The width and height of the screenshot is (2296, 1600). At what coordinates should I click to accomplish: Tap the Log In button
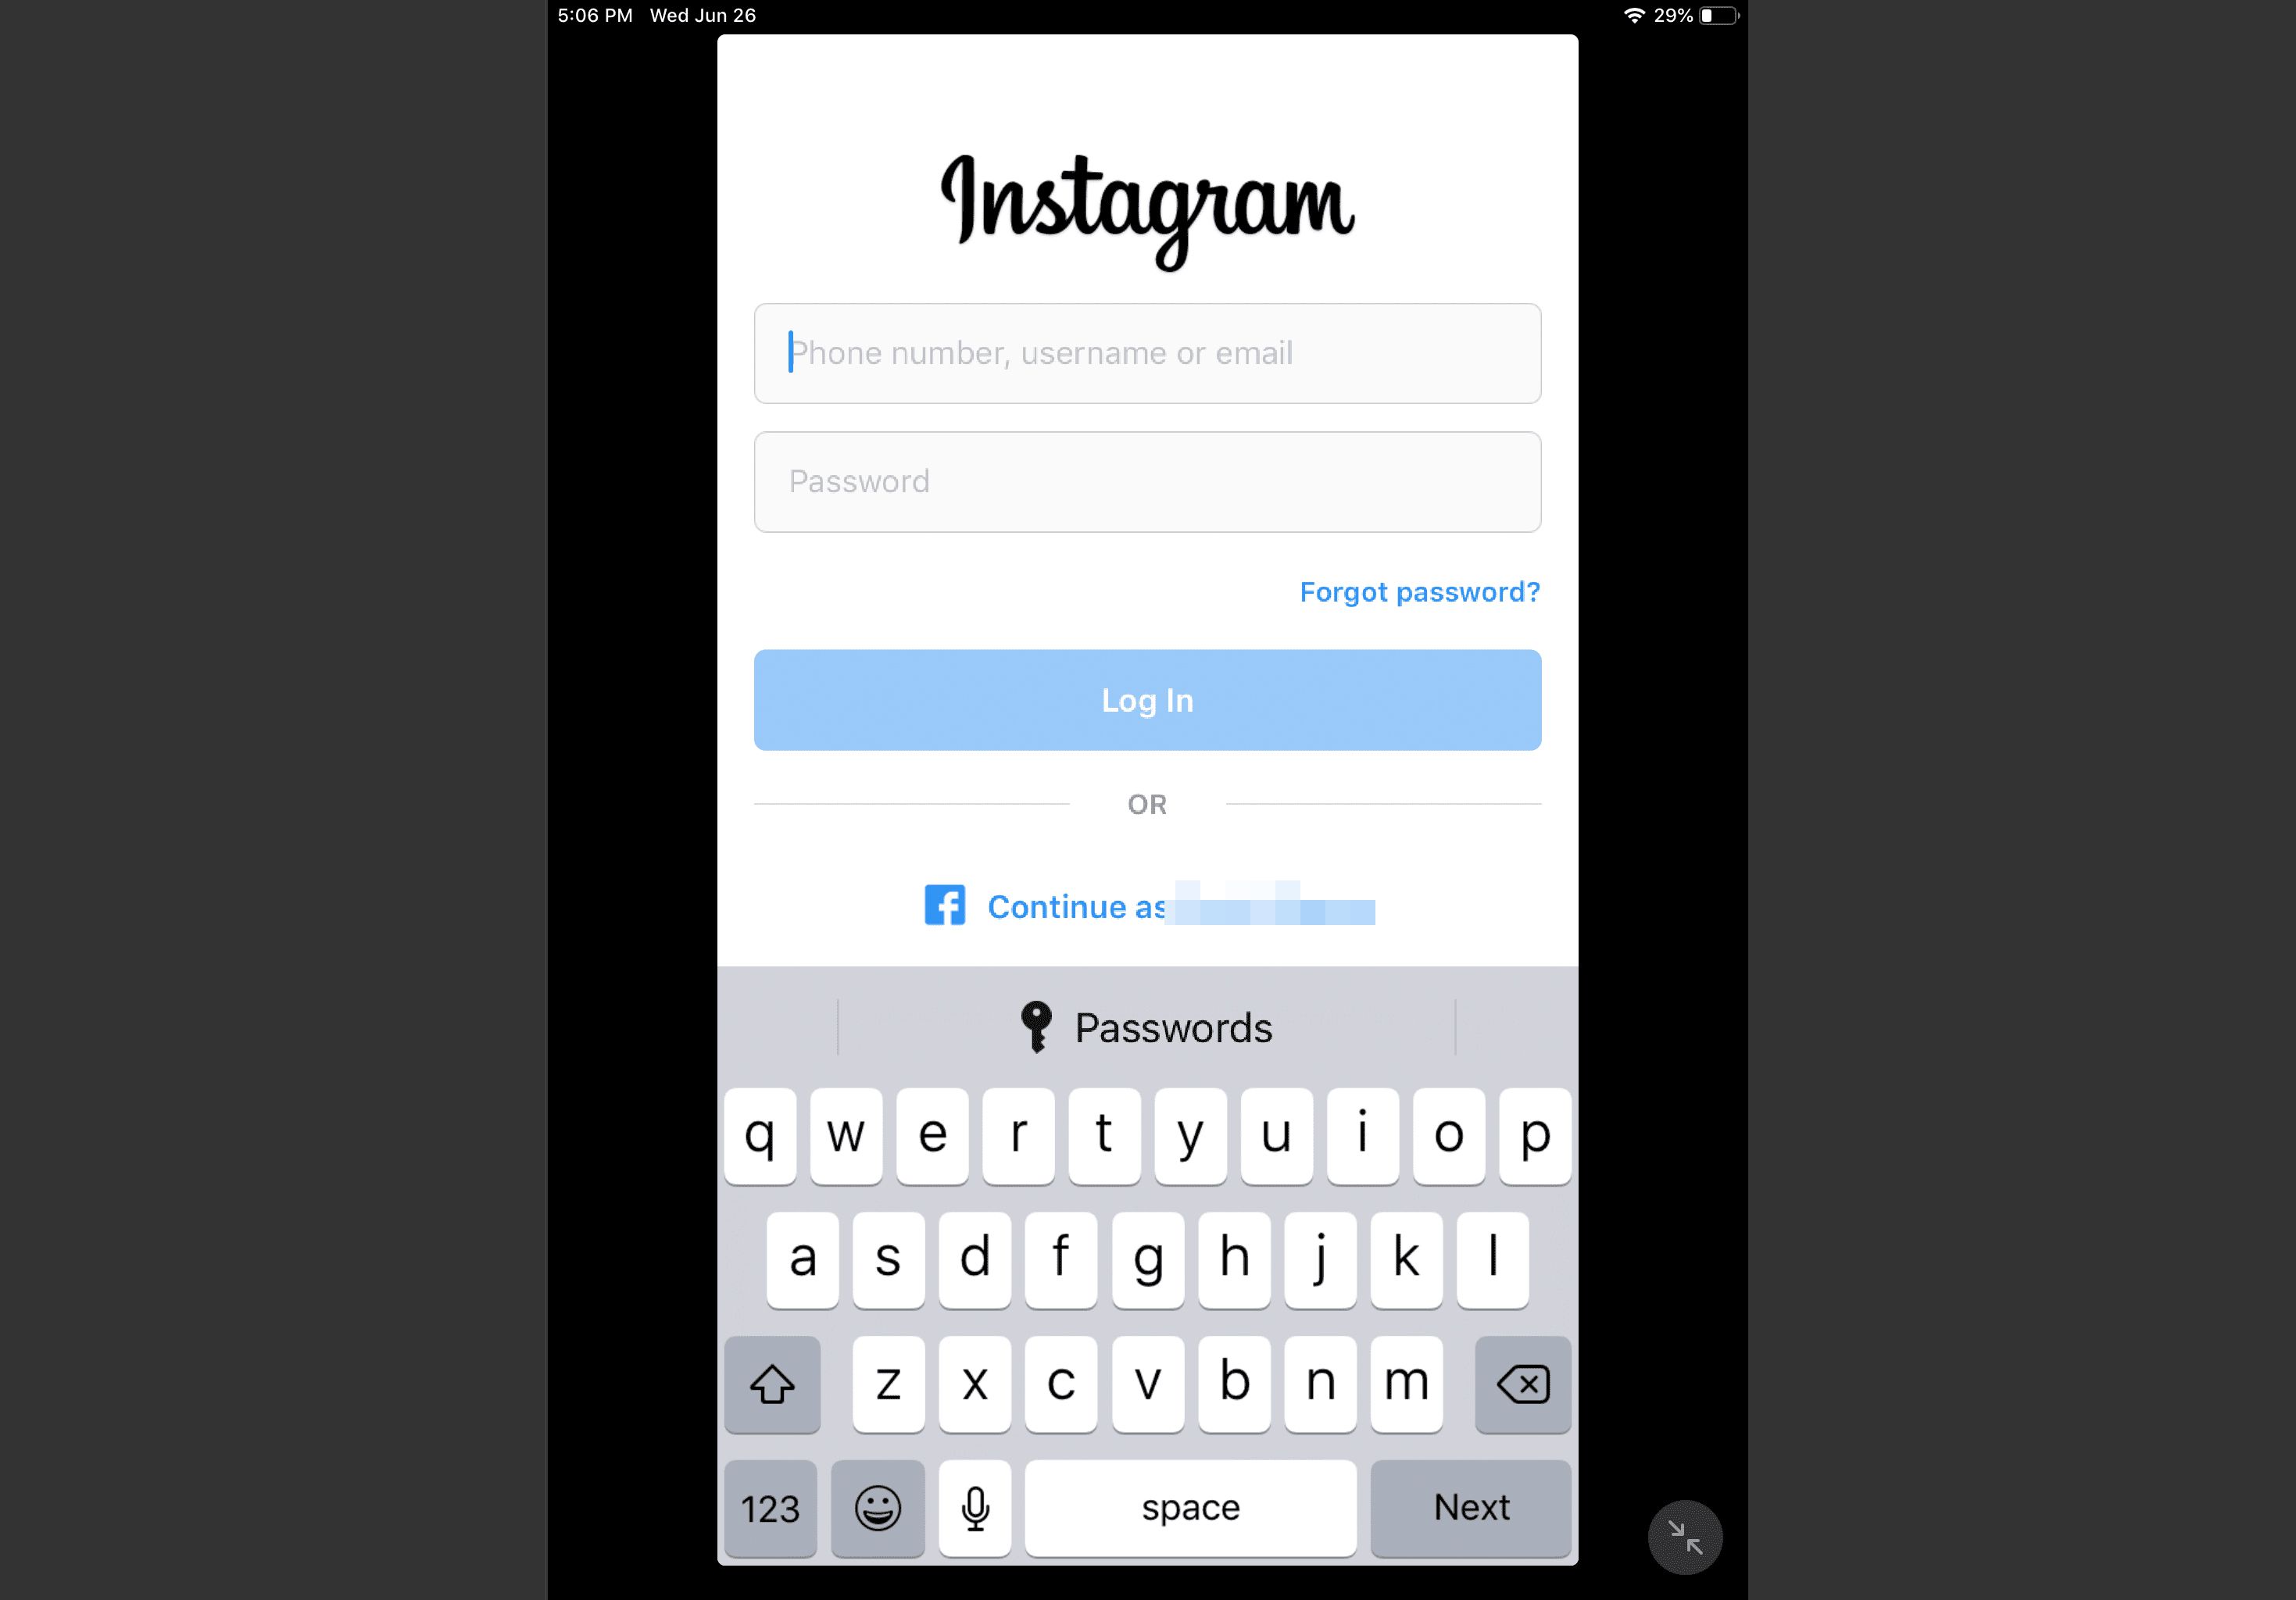[x=1148, y=700]
